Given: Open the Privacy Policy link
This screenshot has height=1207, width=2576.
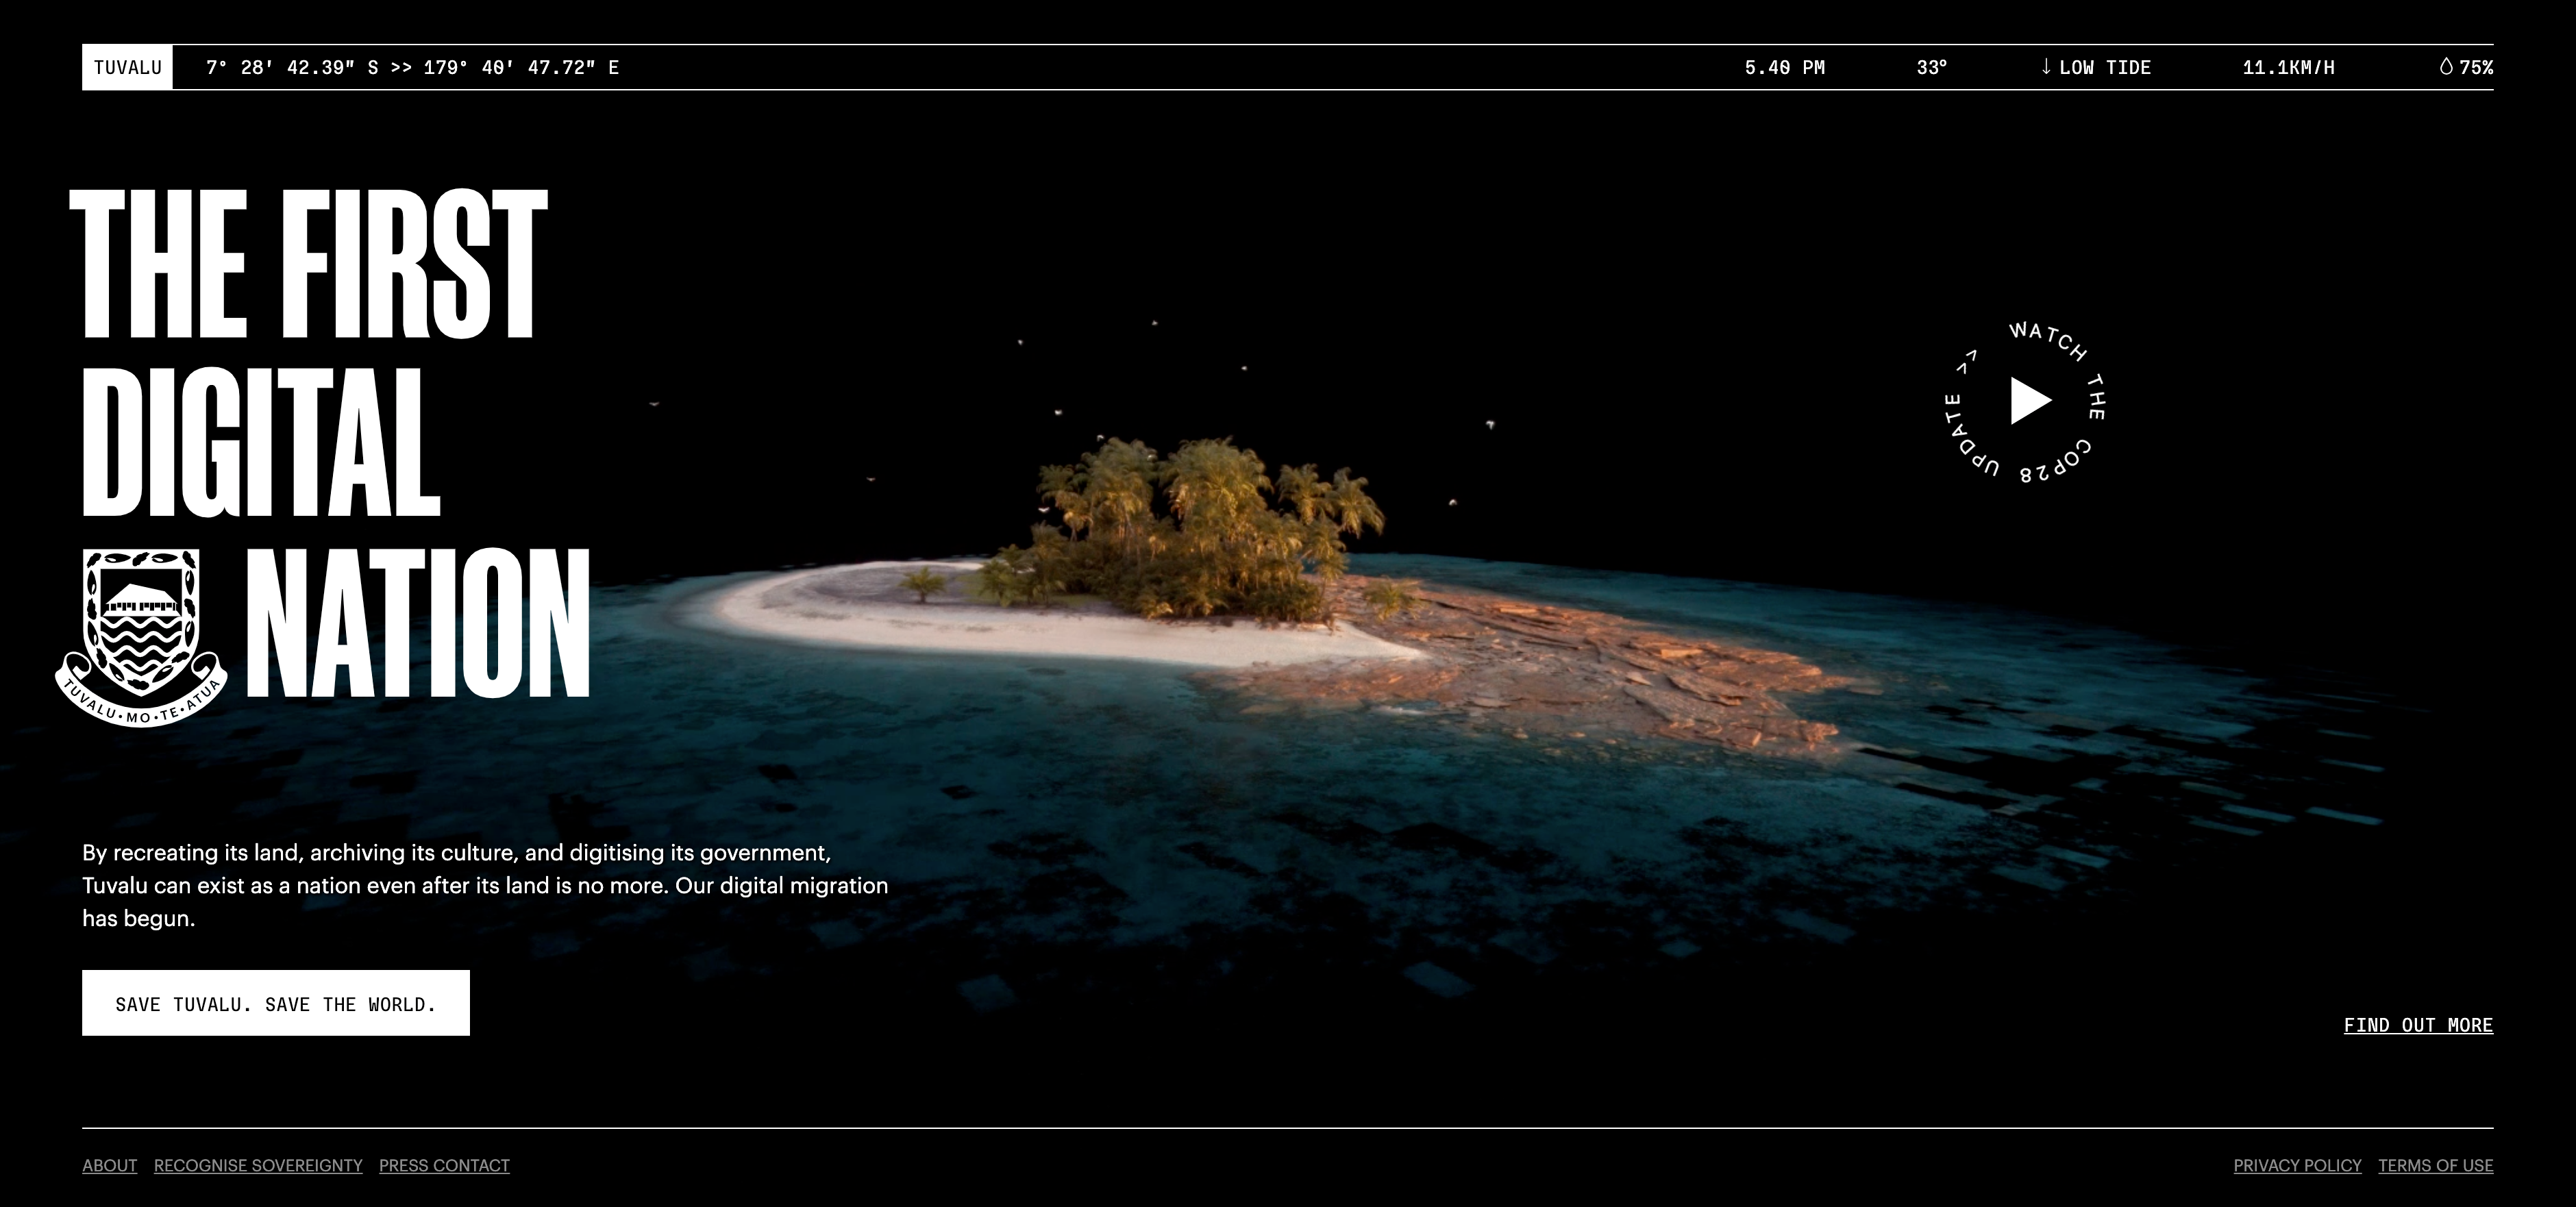Looking at the screenshot, I should 2297,1165.
